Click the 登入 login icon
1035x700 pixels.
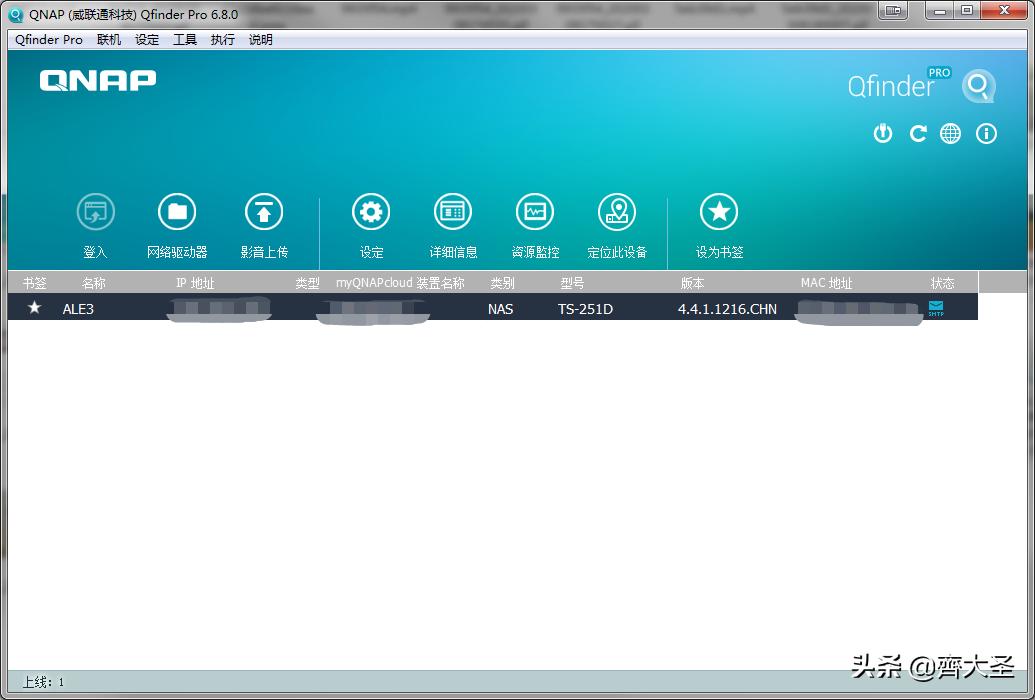(95, 212)
